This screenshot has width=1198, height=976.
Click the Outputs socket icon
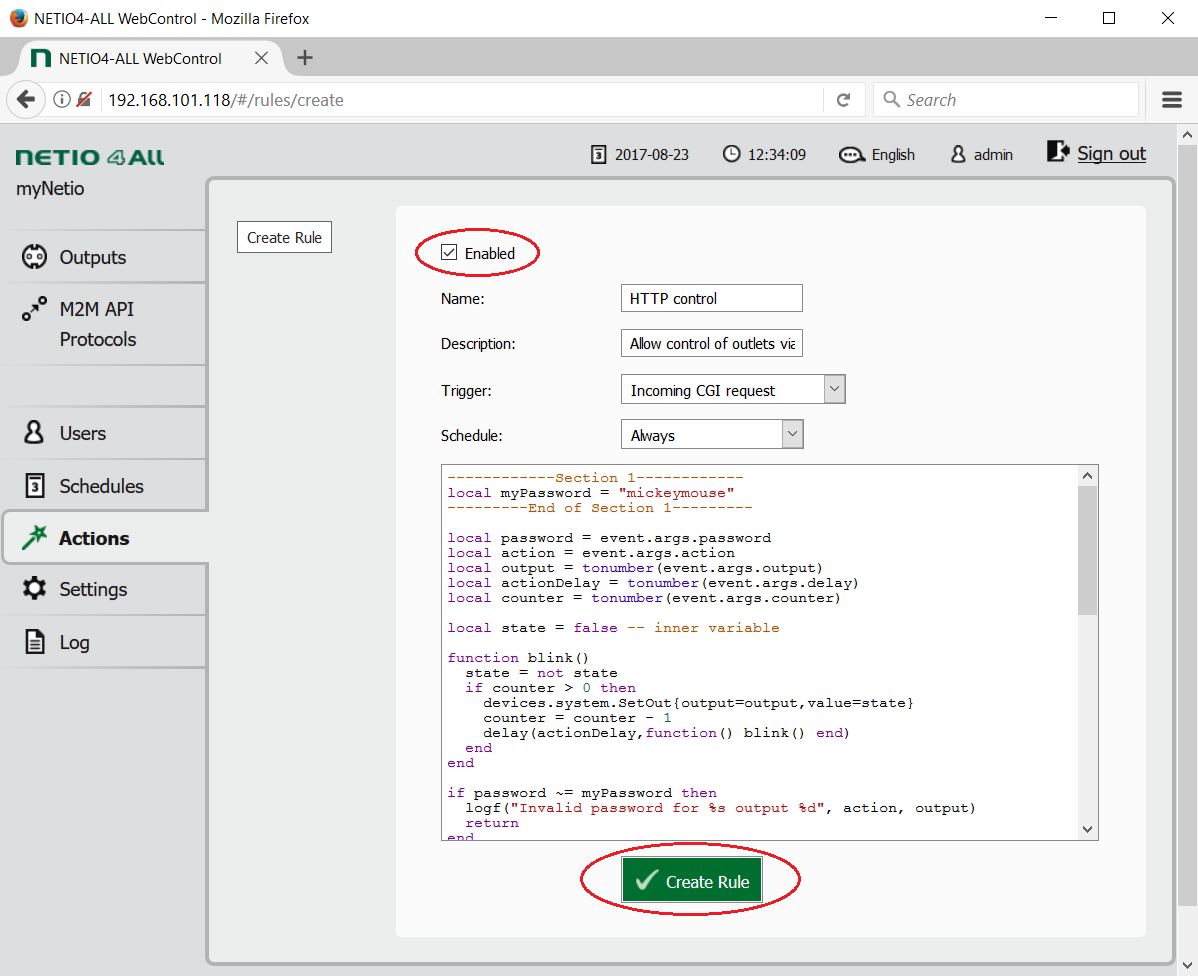[34, 257]
